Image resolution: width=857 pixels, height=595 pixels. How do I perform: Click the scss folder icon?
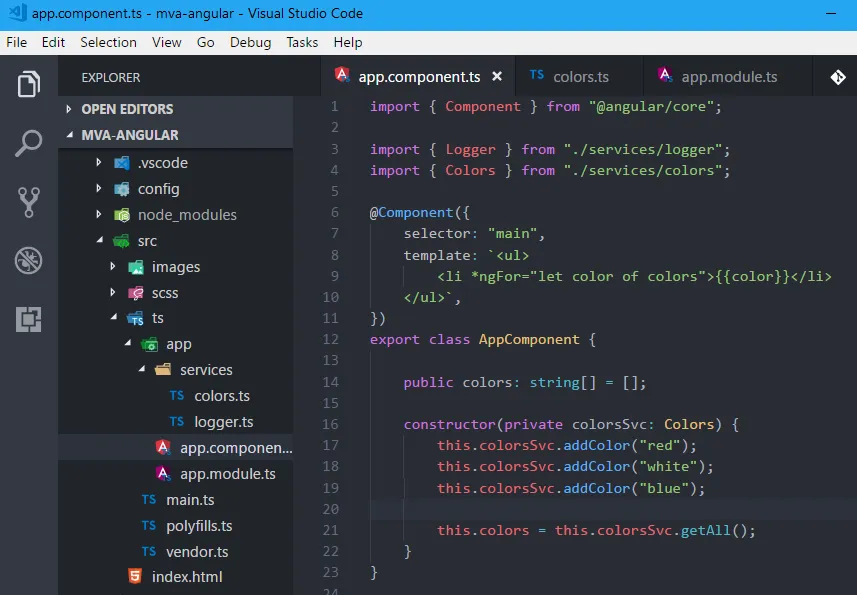[136, 293]
